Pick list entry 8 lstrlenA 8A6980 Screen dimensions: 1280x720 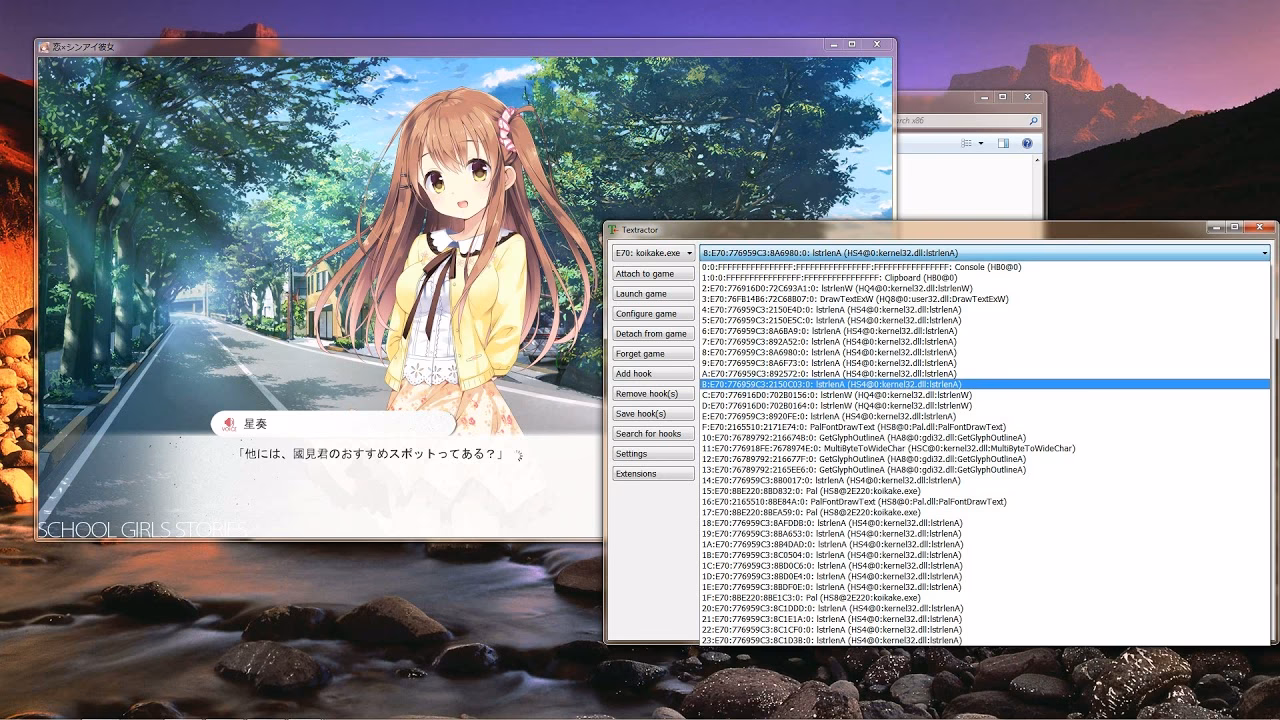[x=985, y=352]
